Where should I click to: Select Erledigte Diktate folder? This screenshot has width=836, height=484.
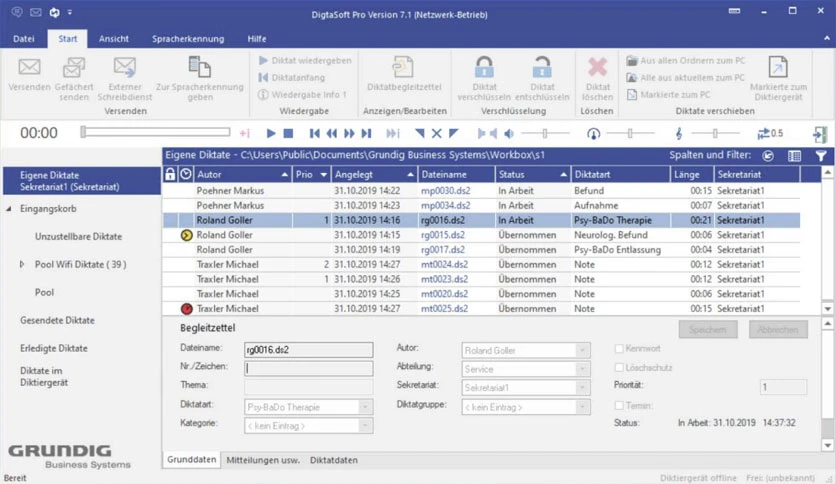53,348
